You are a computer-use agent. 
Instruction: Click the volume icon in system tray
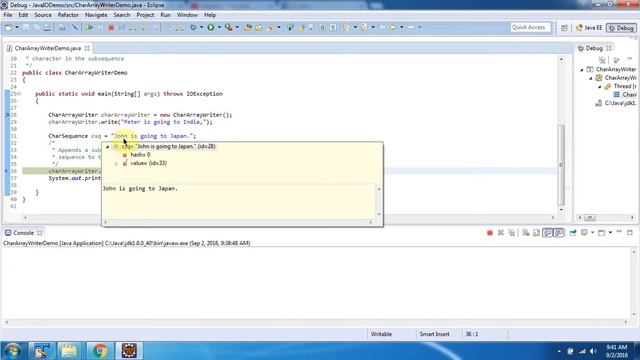593,351
